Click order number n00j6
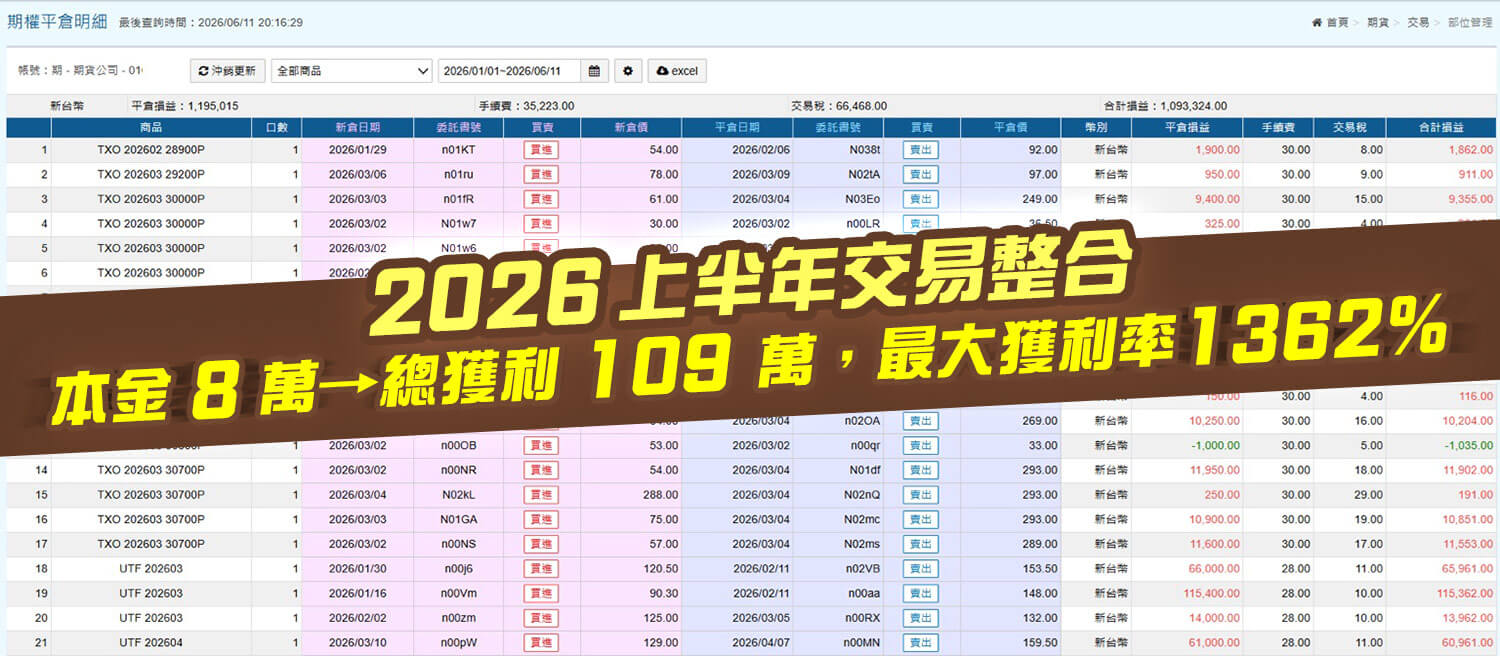 tap(458, 569)
